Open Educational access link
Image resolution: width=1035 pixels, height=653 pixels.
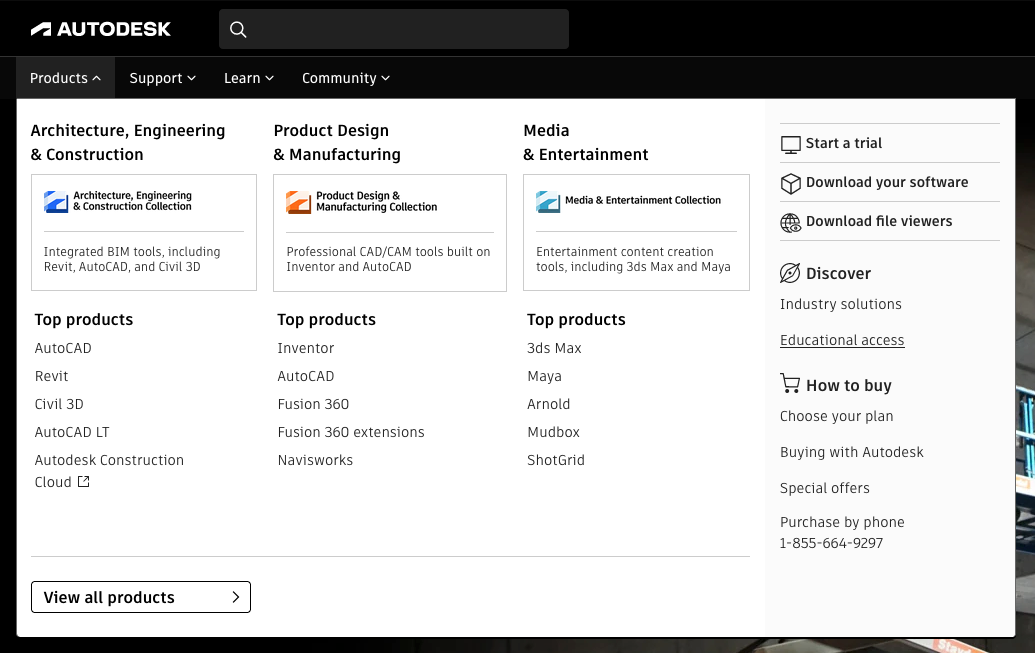pyautogui.click(x=842, y=340)
